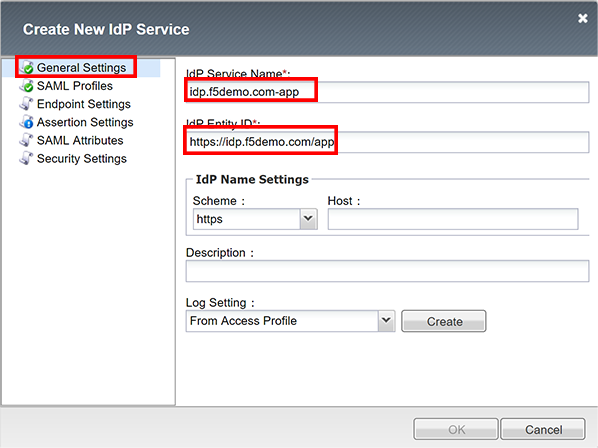Click the General Settings green check icon
598x448 pixels.
coord(27,68)
